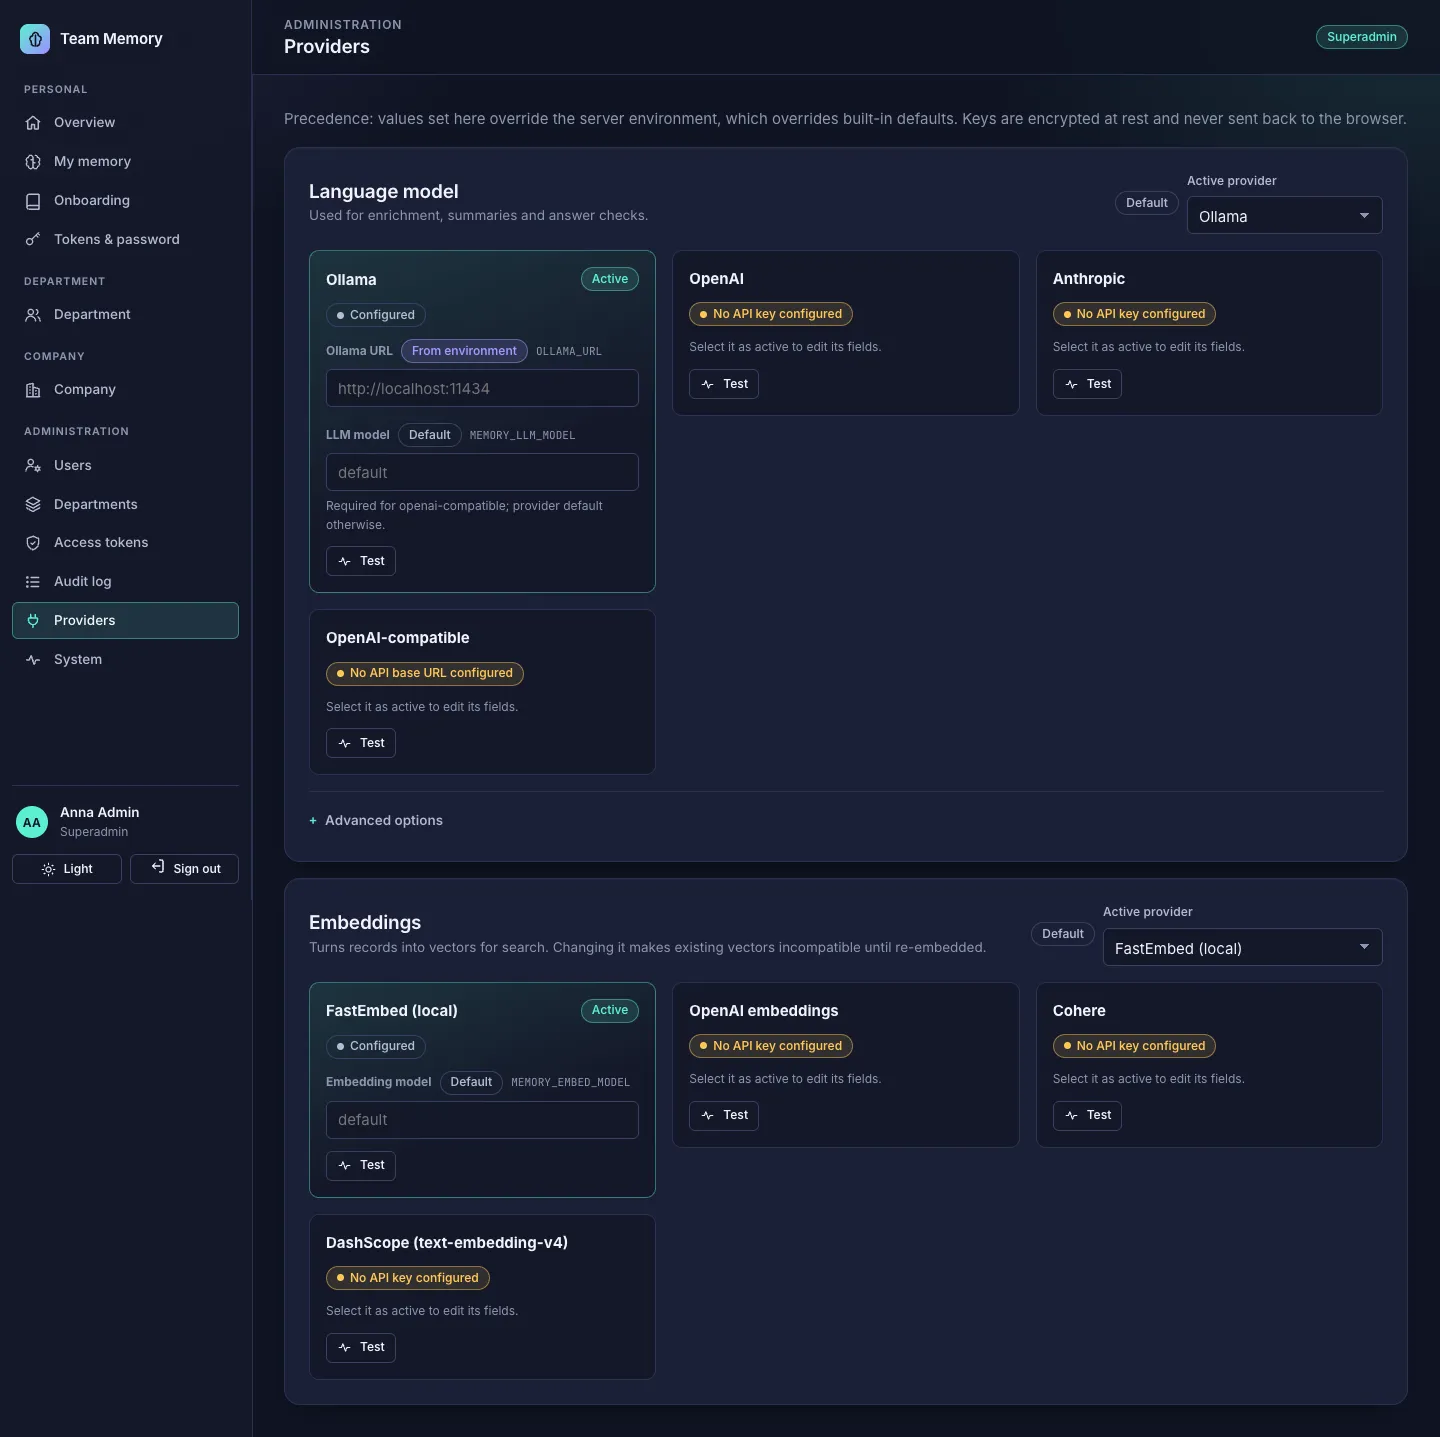Click the Embeddings section heading
Screen dimensions: 1440x1437
(x=365, y=922)
